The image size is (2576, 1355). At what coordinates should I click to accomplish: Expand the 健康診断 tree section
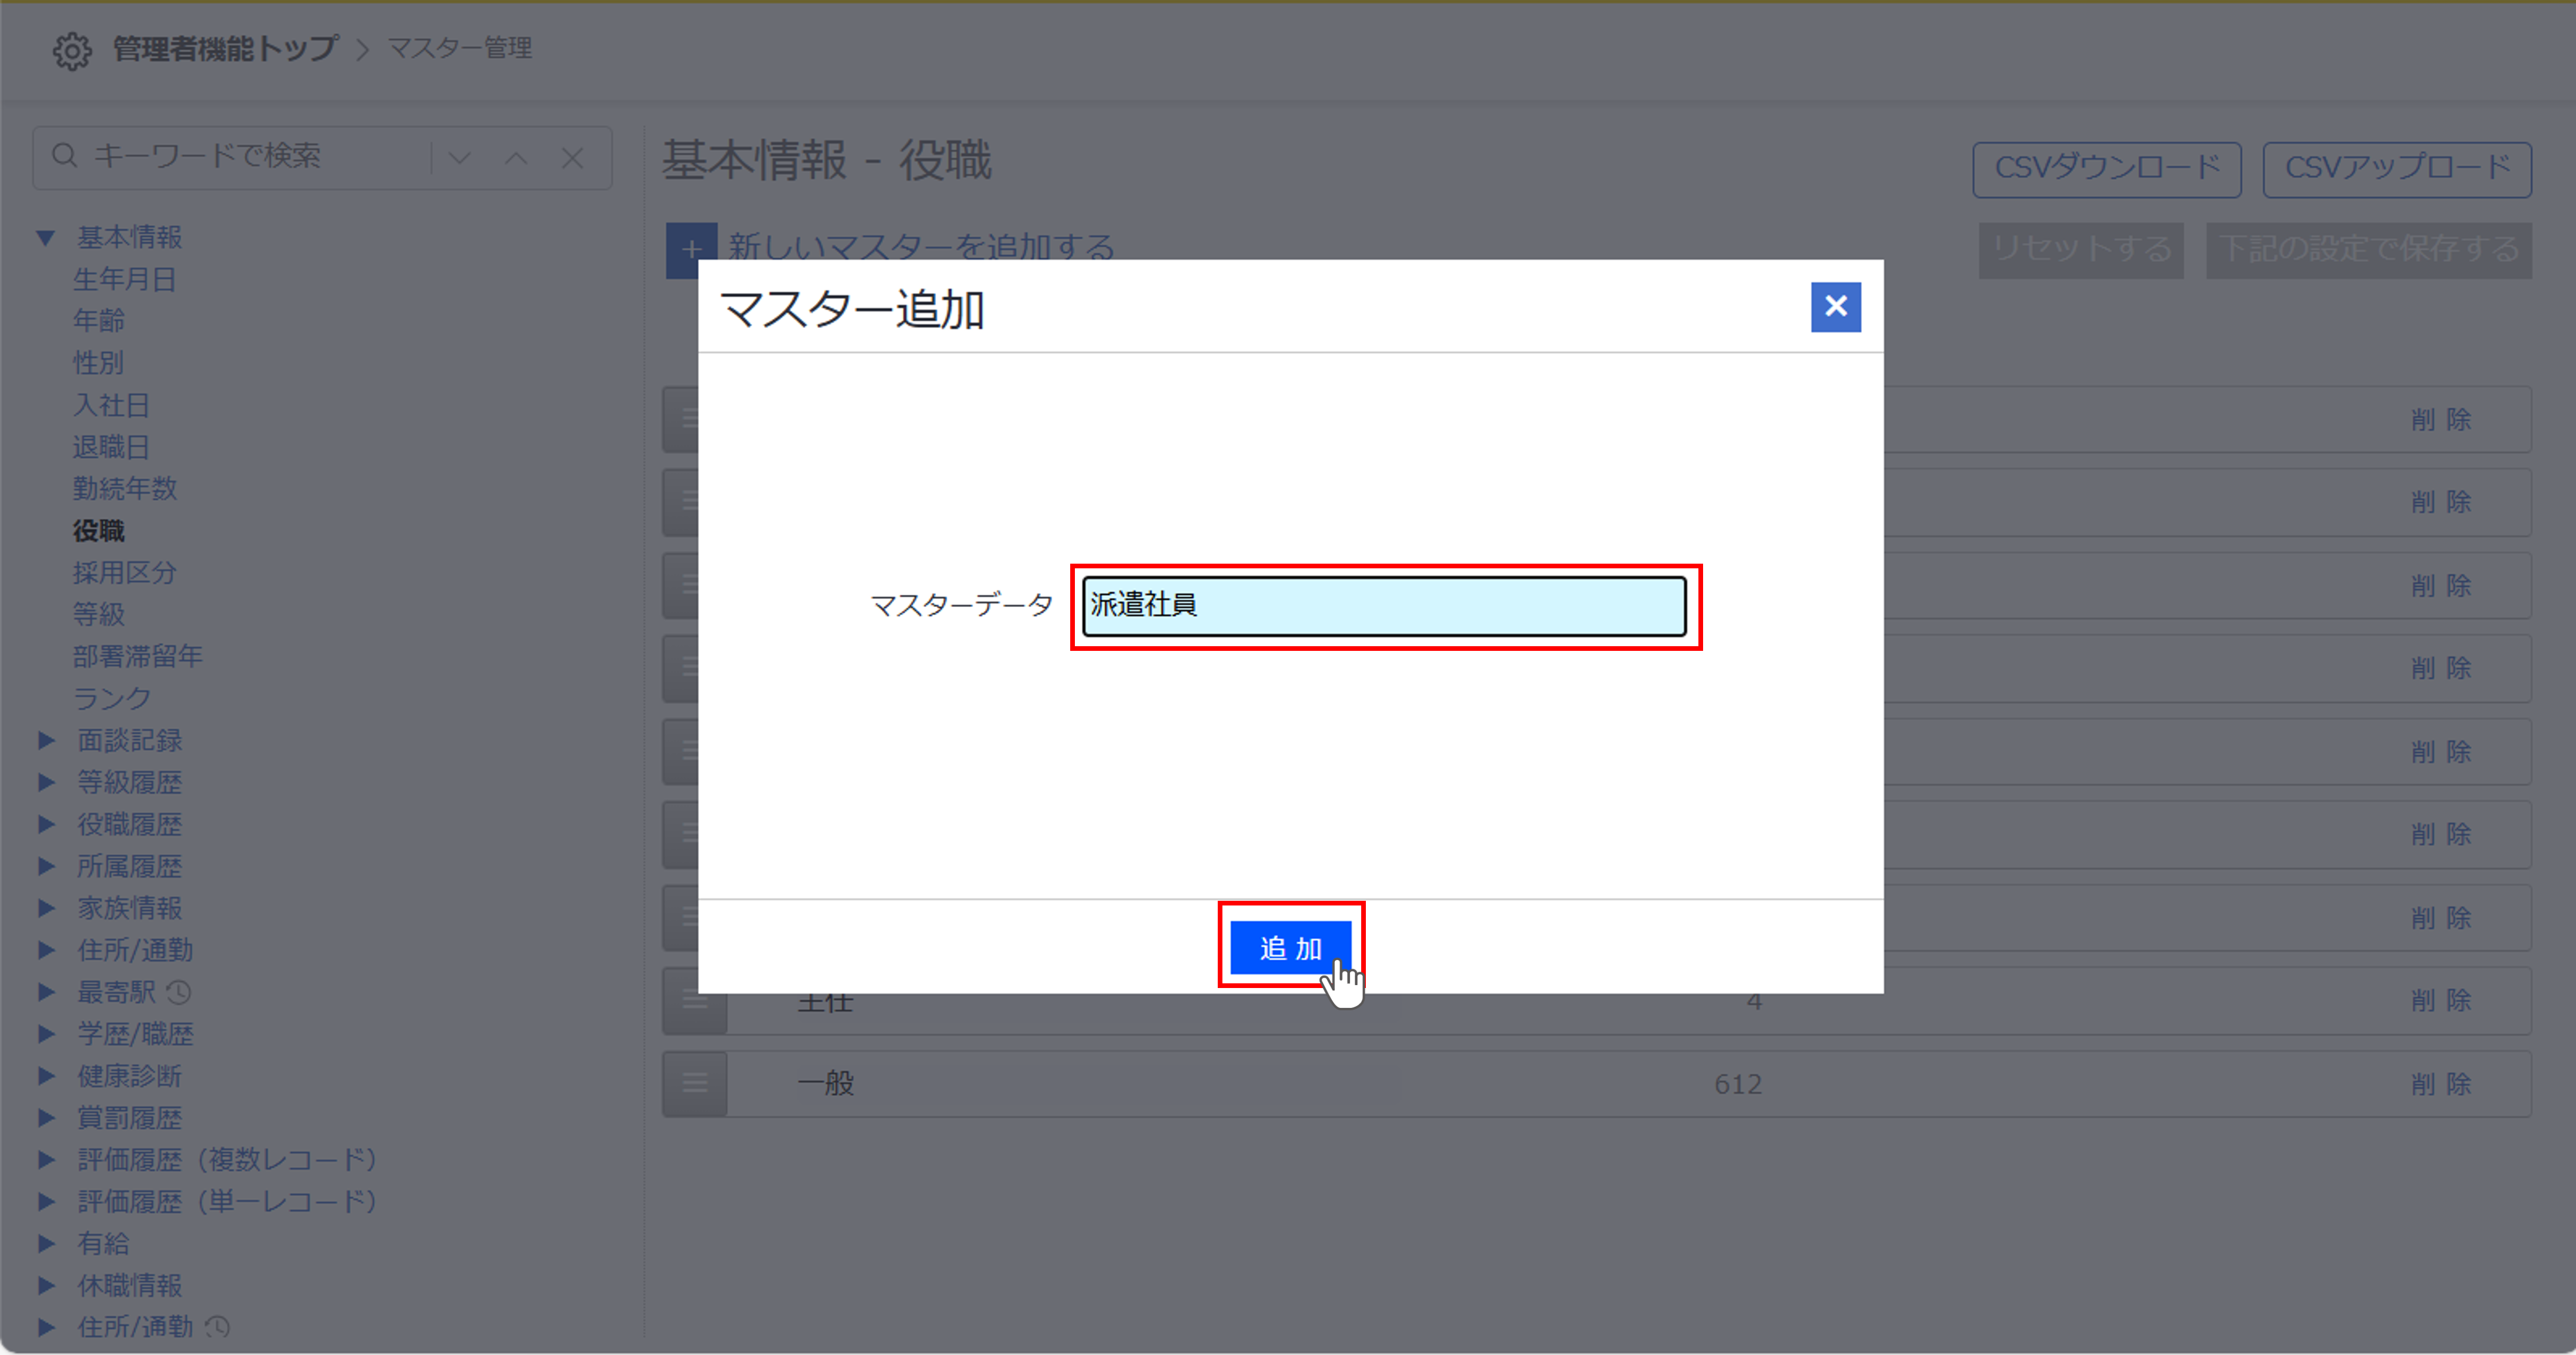46,1076
